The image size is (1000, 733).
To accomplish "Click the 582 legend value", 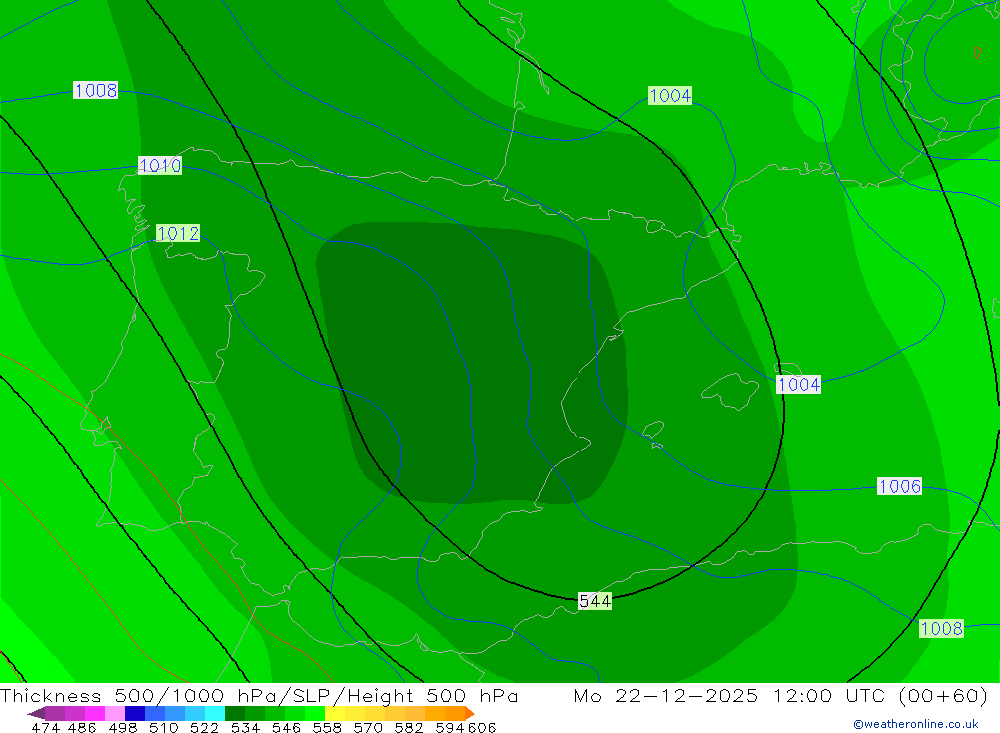I will click(x=408, y=727).
